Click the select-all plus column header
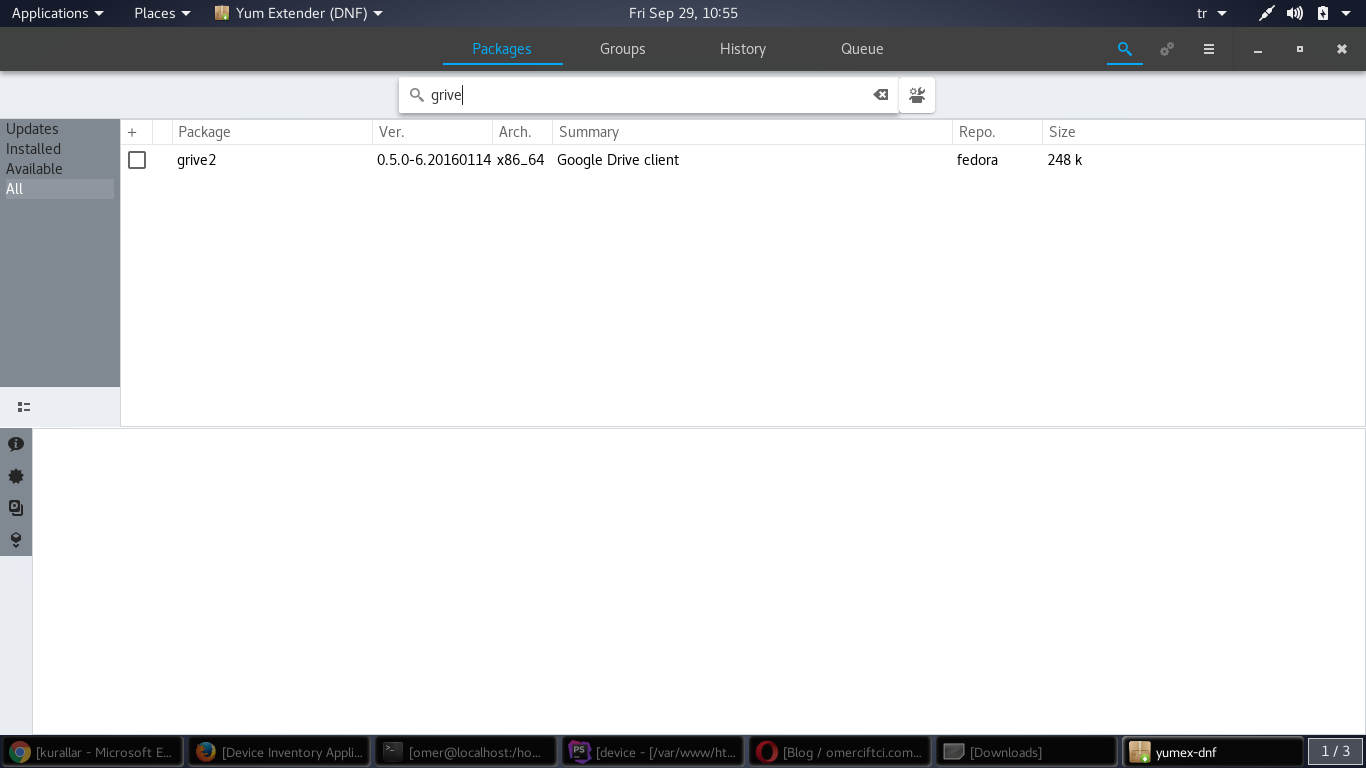Viewport: 1366px width, 768px height. (132, 132)
